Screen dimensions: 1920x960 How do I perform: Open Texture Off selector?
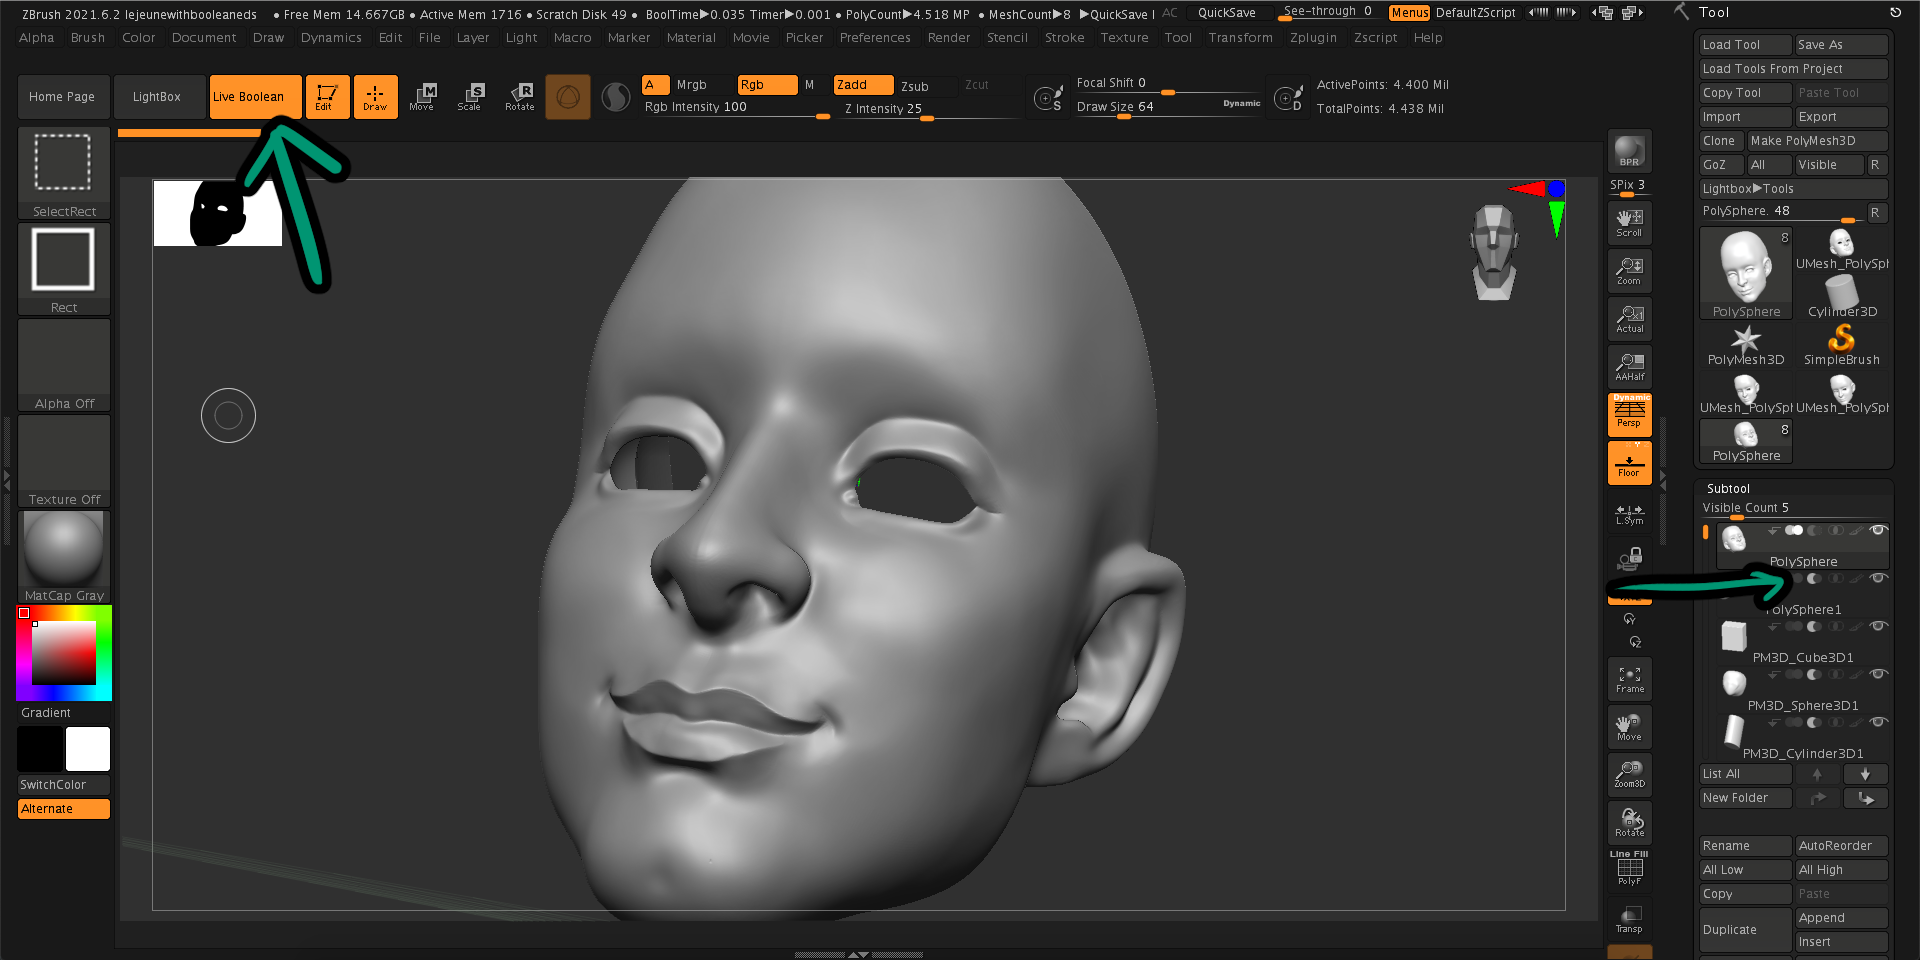click(64, 460)
